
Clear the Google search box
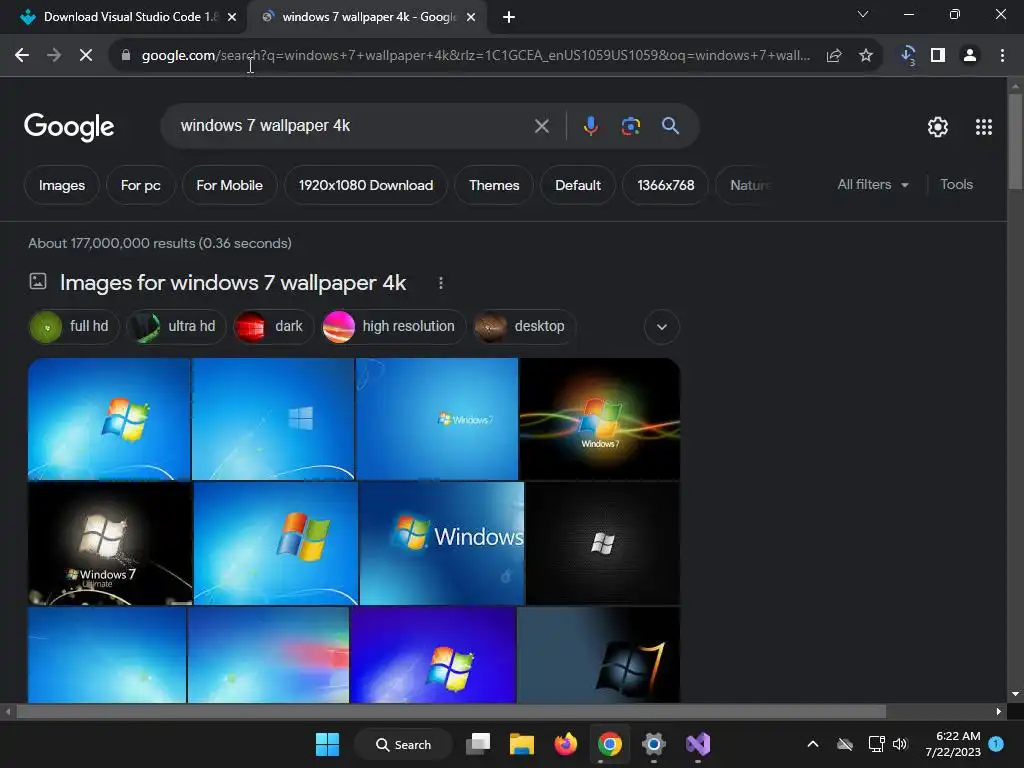point(541,126)
